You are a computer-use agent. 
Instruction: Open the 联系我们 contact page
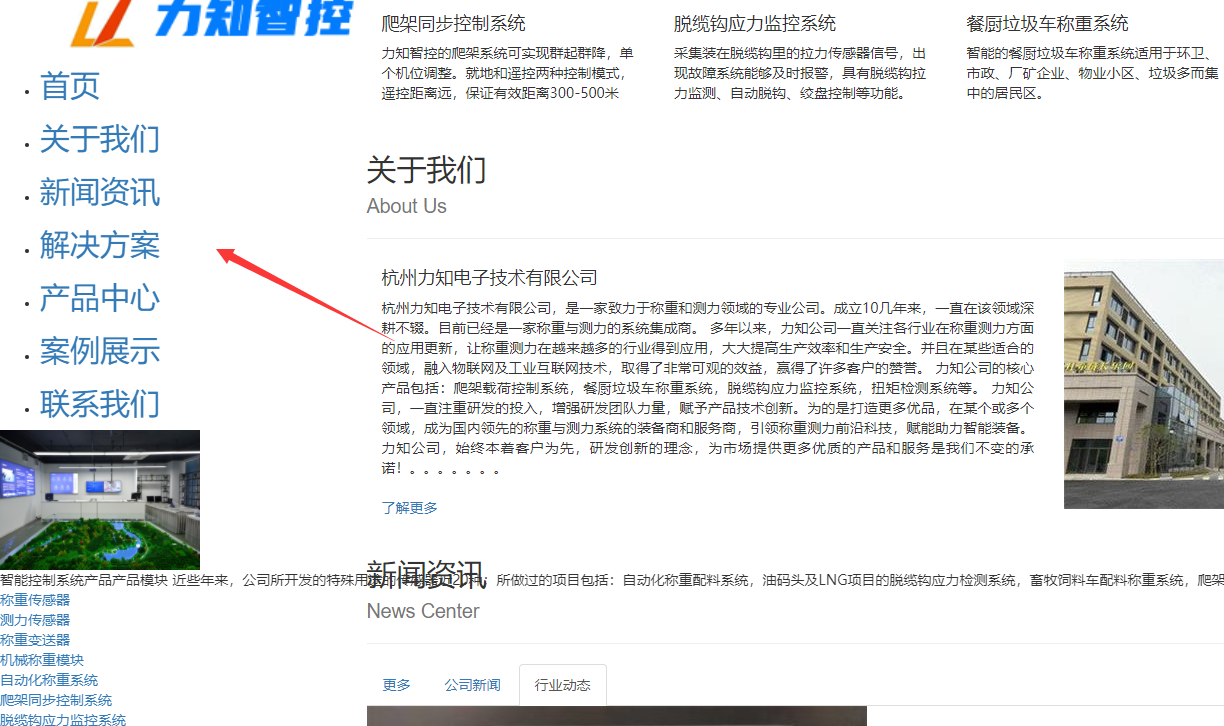click(99, 405)
